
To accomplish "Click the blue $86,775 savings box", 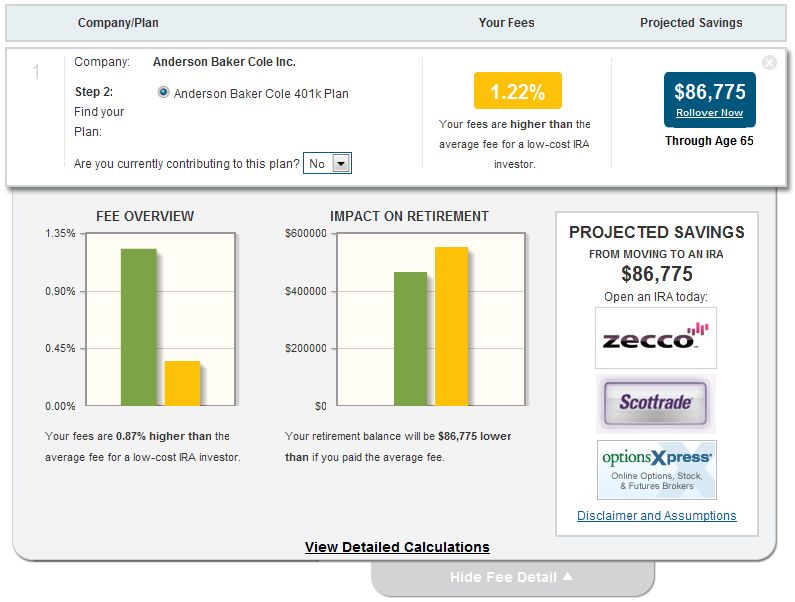I will (709, 99).
